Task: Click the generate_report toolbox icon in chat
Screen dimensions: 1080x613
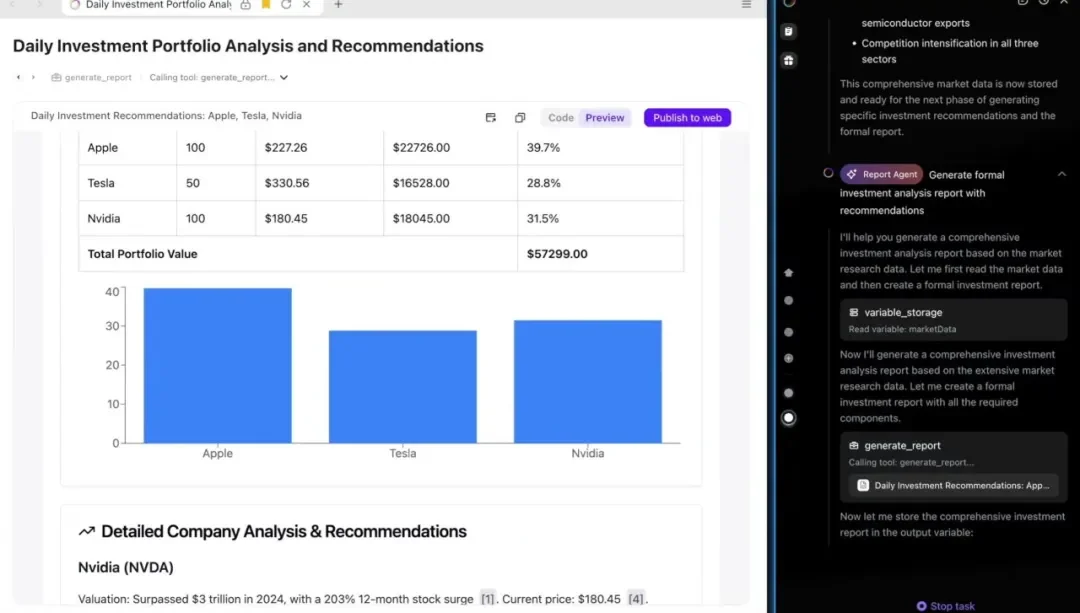Action: click(x=853, y=446)
